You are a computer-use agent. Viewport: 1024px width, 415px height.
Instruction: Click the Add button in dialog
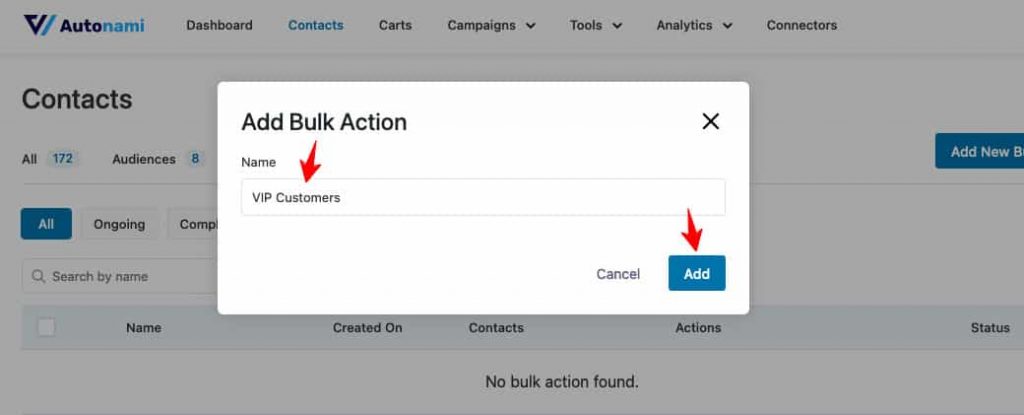697,273
